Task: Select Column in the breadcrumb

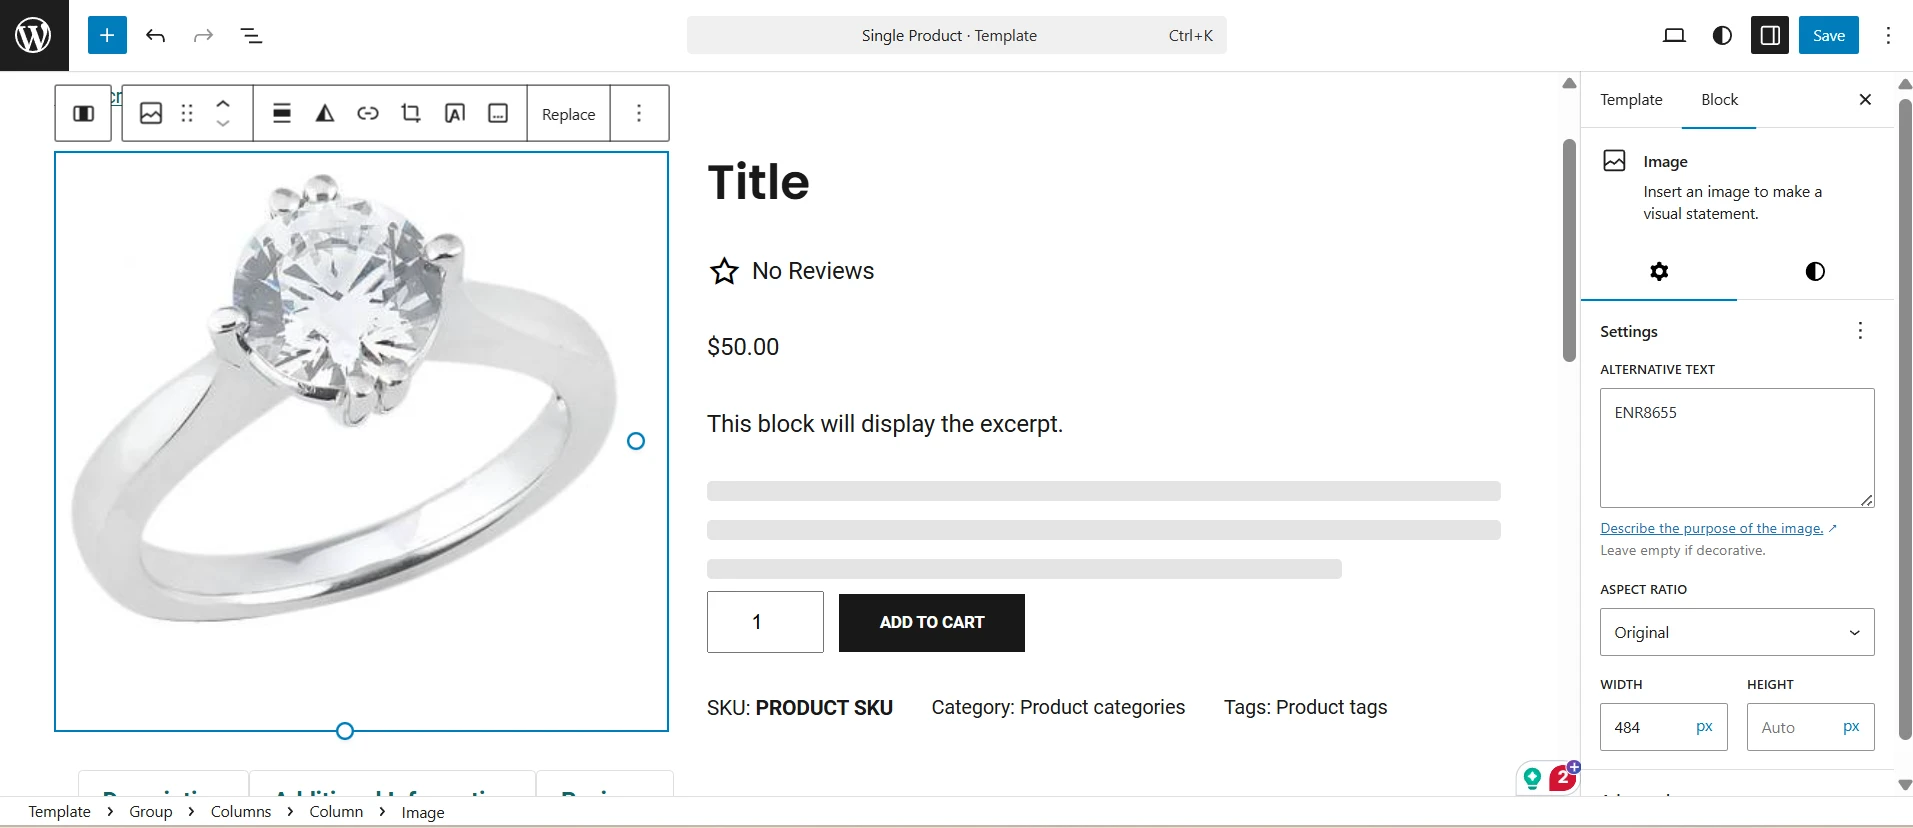Action: [x=336, y=812]
